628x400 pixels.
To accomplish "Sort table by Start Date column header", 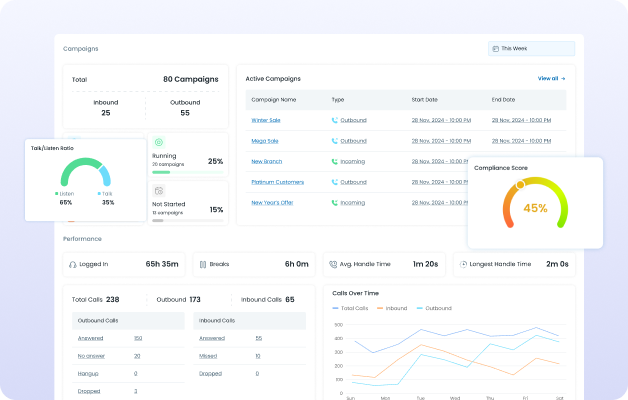I will 423,100.
